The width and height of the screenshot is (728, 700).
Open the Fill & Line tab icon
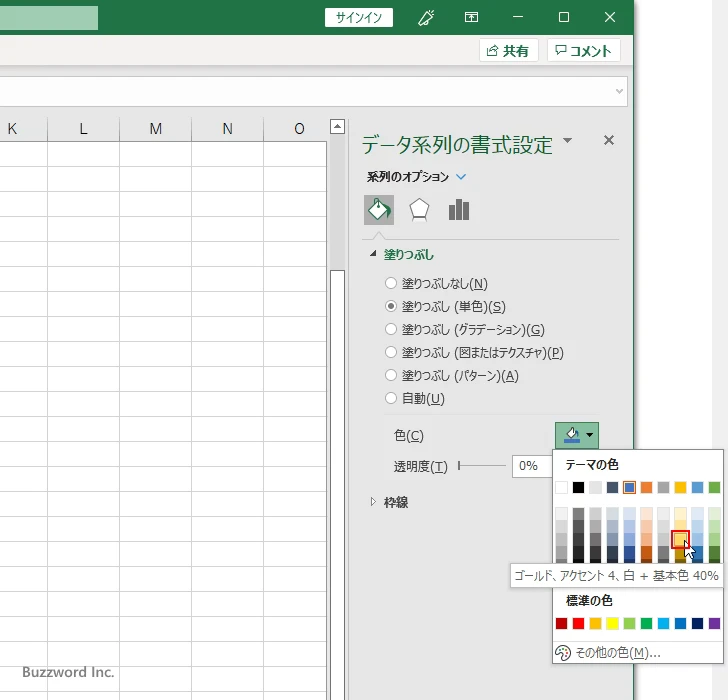[379, 210]
